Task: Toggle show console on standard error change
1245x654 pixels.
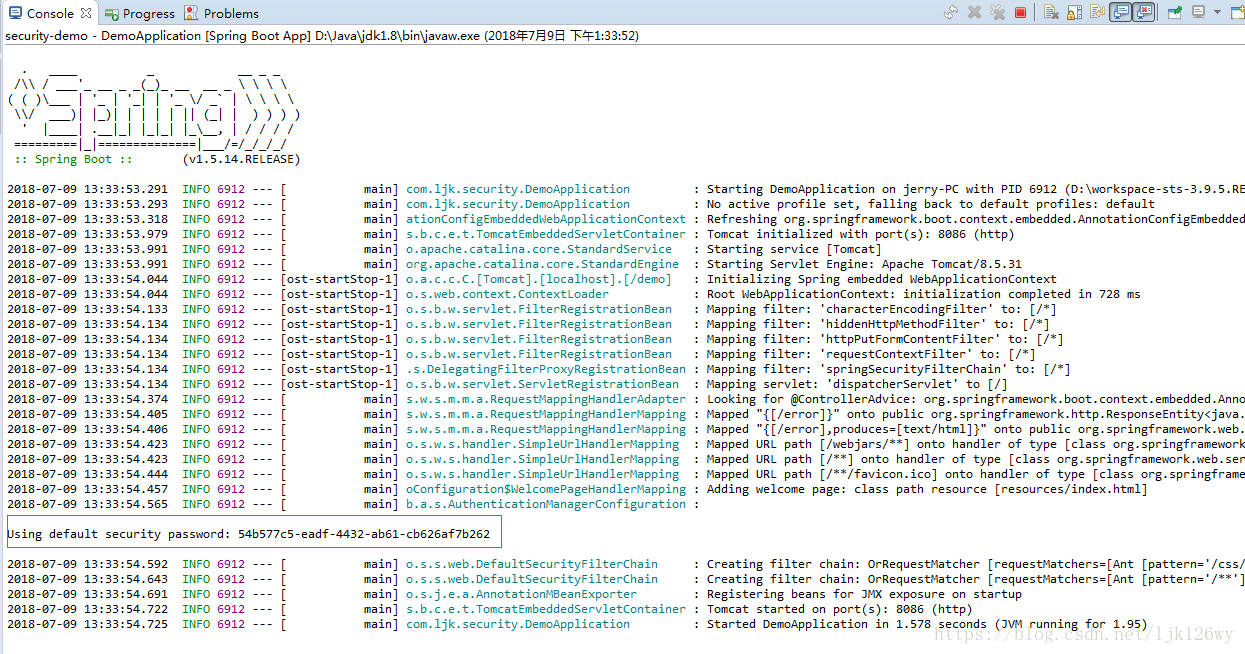Action: click(x=1143, y=13)
